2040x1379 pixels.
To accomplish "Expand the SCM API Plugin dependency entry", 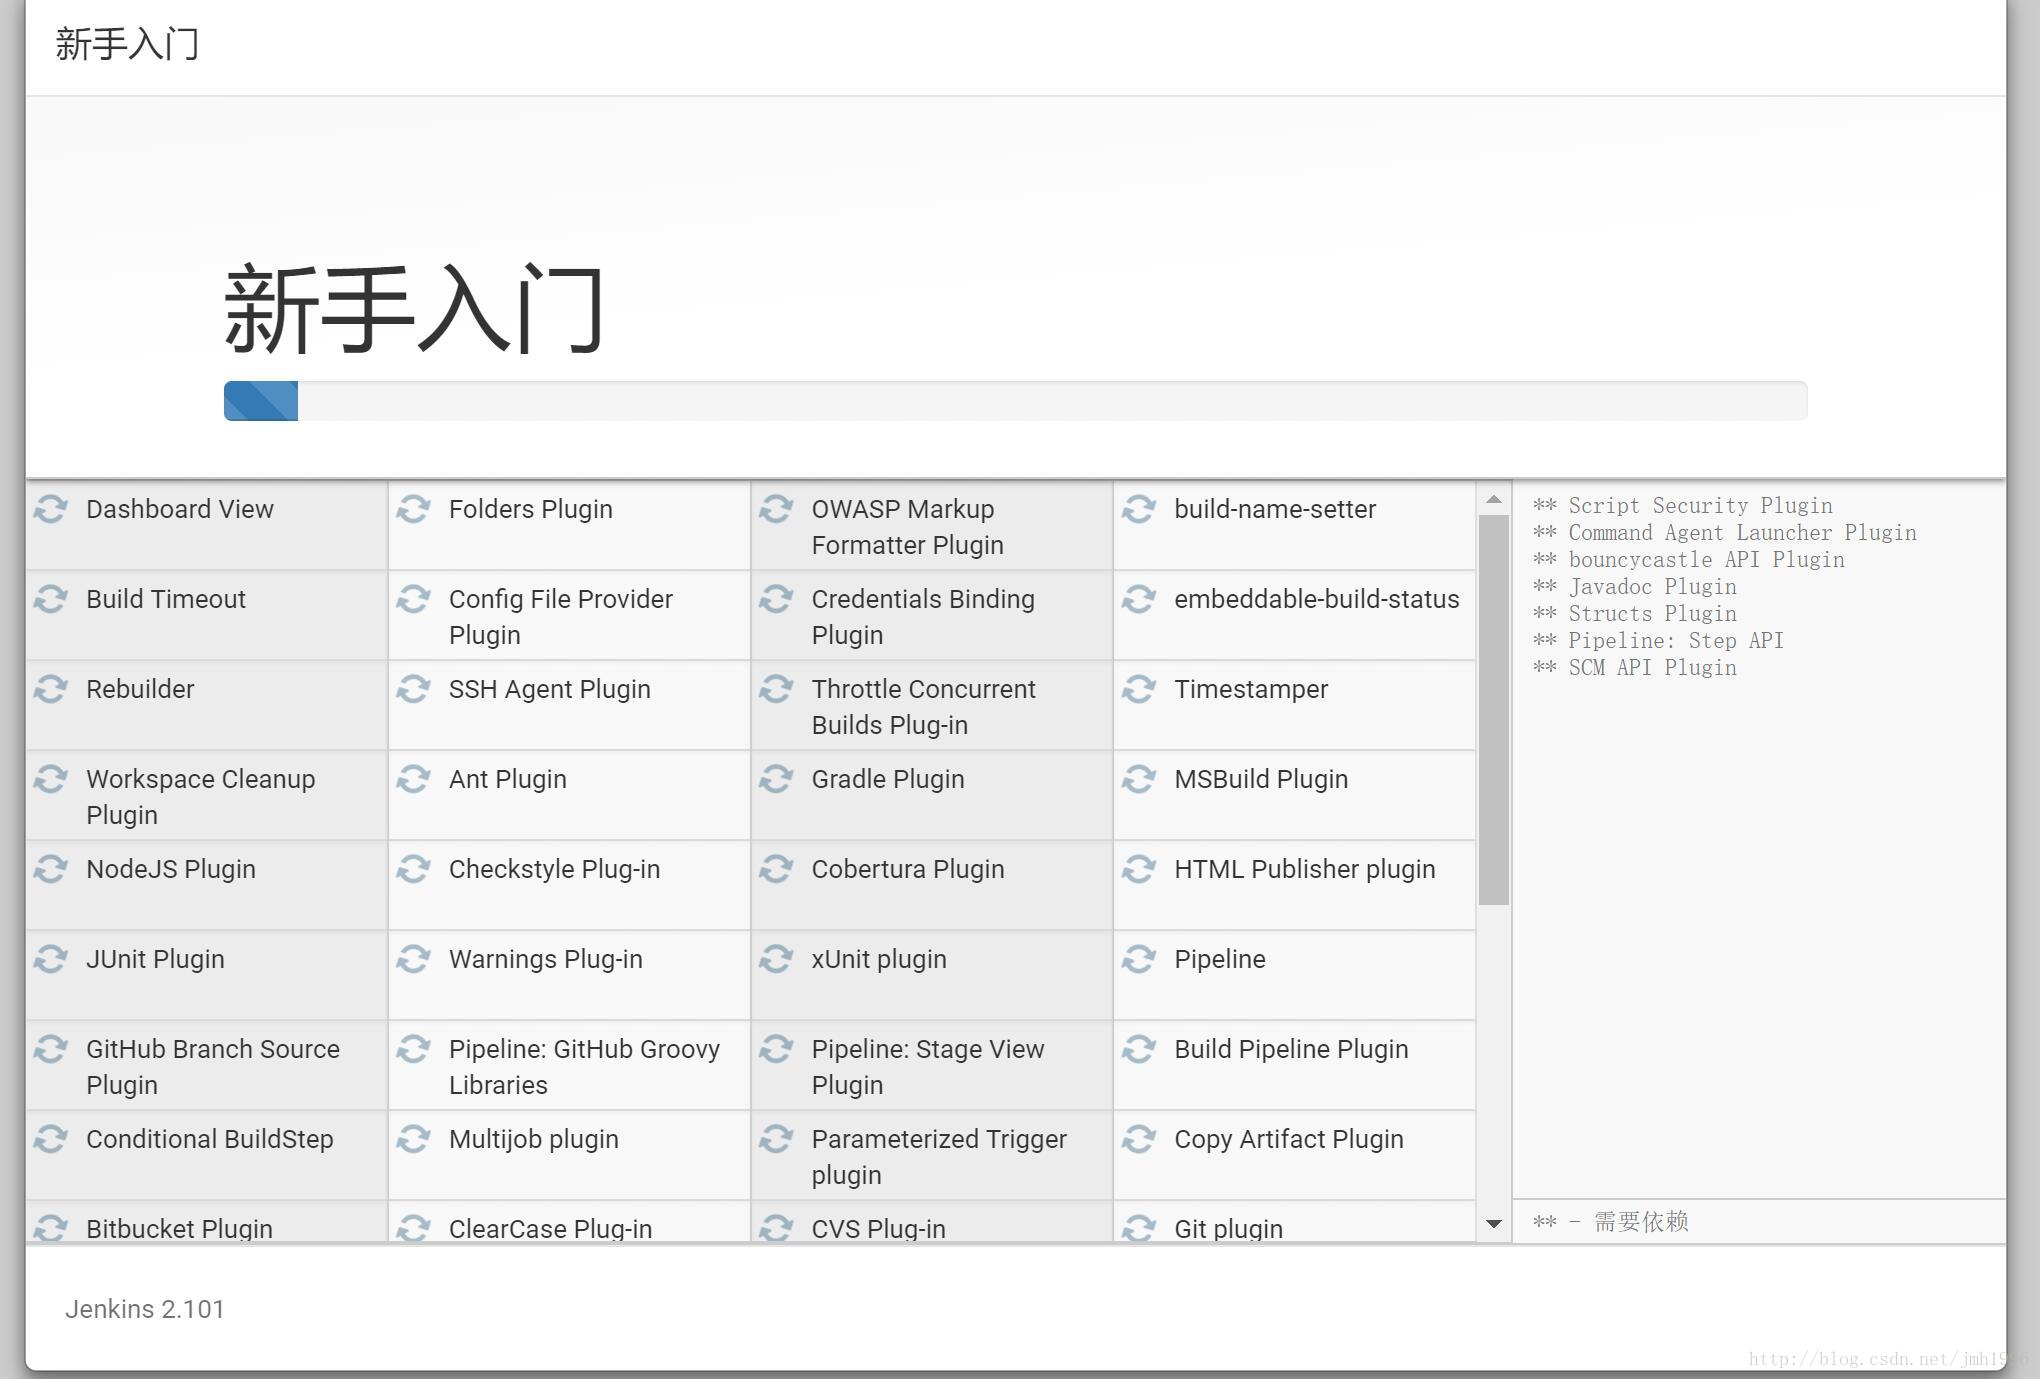I will (x=1634, y=666).
